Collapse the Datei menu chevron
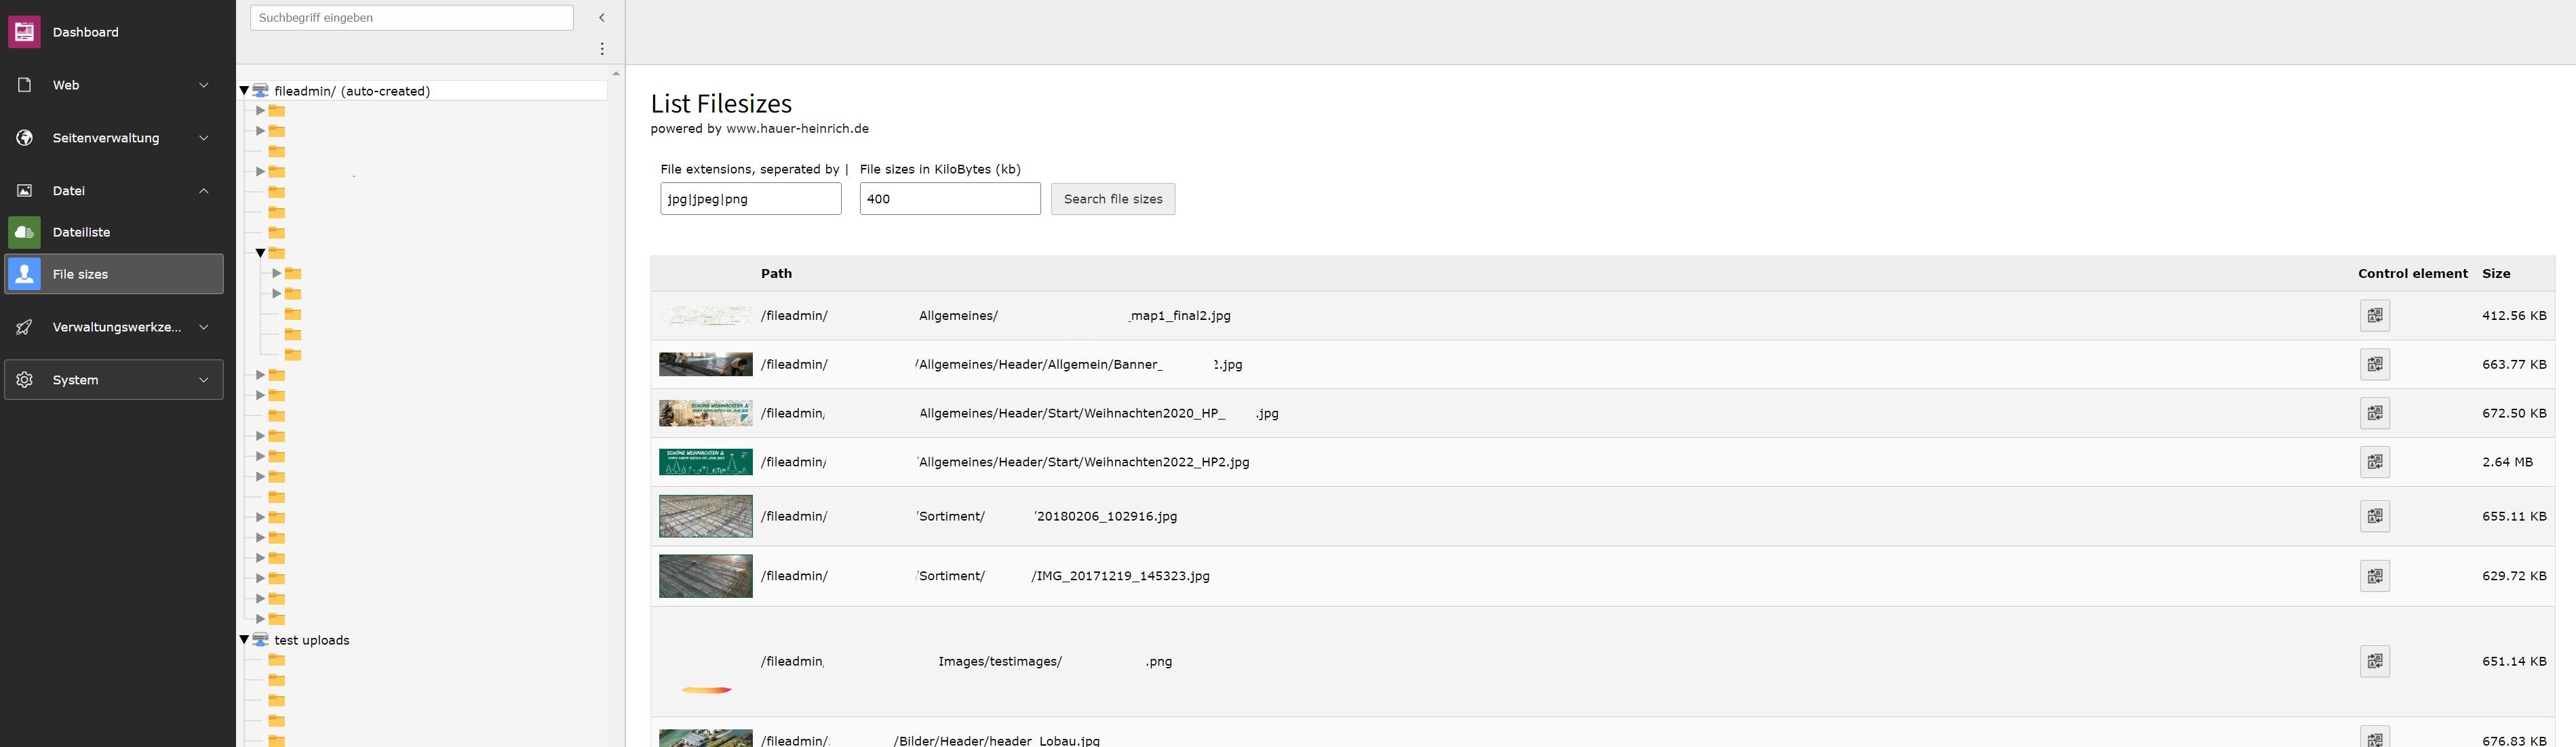The image size is (2576, 747). click(204, 191)
